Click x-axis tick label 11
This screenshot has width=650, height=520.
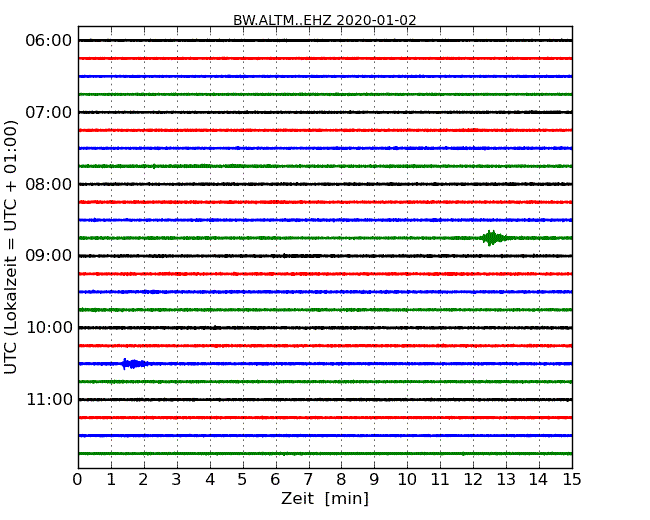(440, 480)
